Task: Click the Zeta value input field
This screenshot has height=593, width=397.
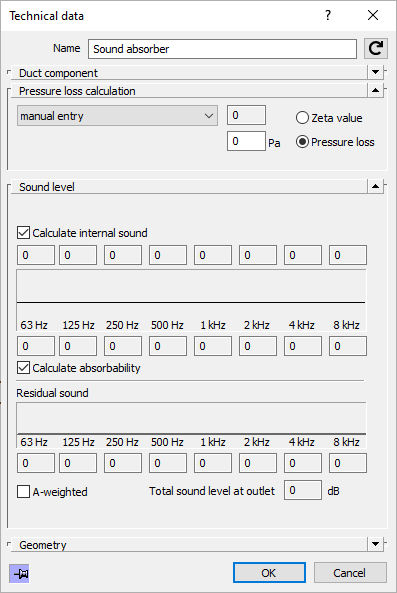Action: (x=247, y=115)
